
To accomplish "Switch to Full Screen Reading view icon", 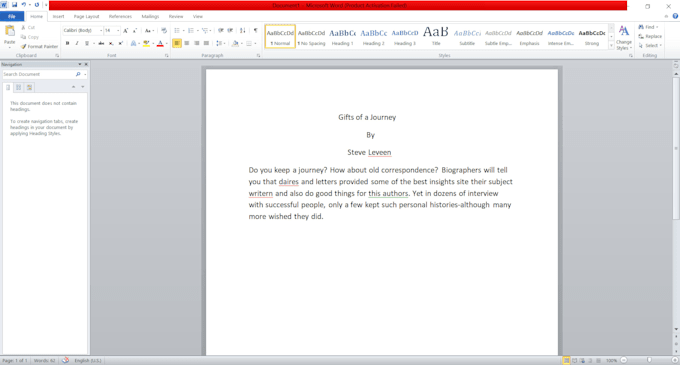I will pos(575,360).
